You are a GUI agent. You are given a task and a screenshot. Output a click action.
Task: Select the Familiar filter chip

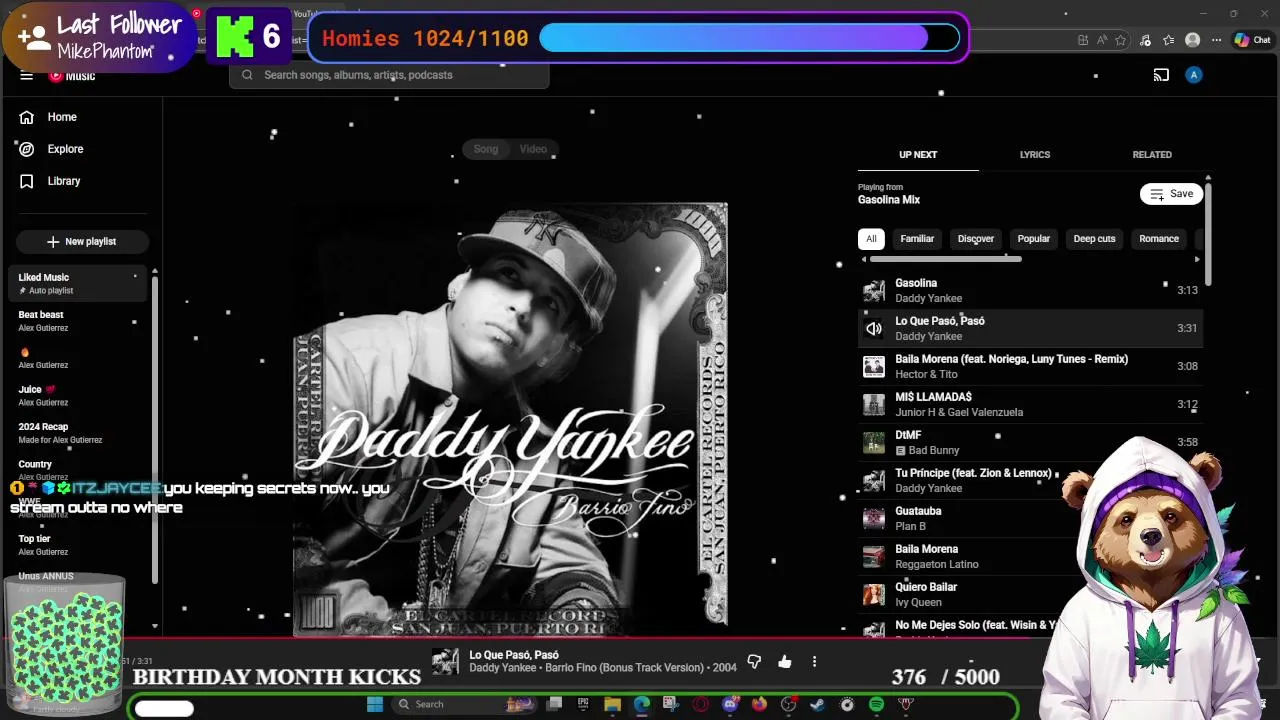(x=917, y=239)
